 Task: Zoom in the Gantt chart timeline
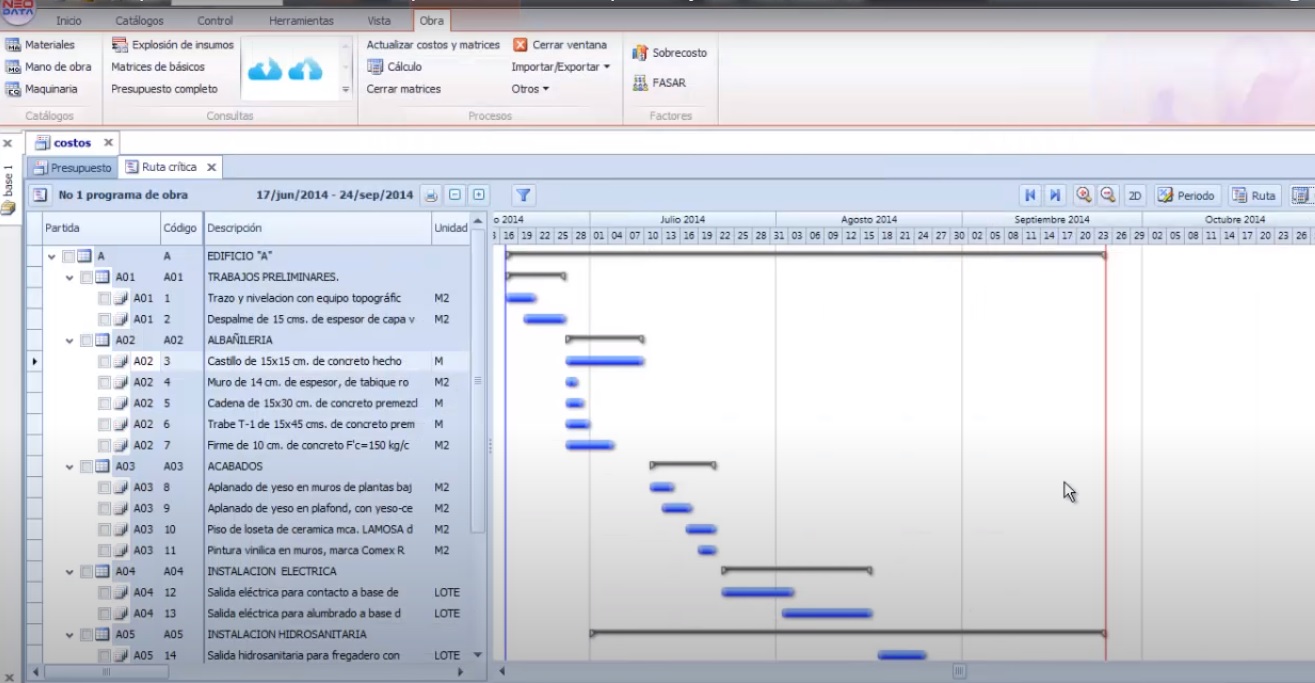[1083, 196]
